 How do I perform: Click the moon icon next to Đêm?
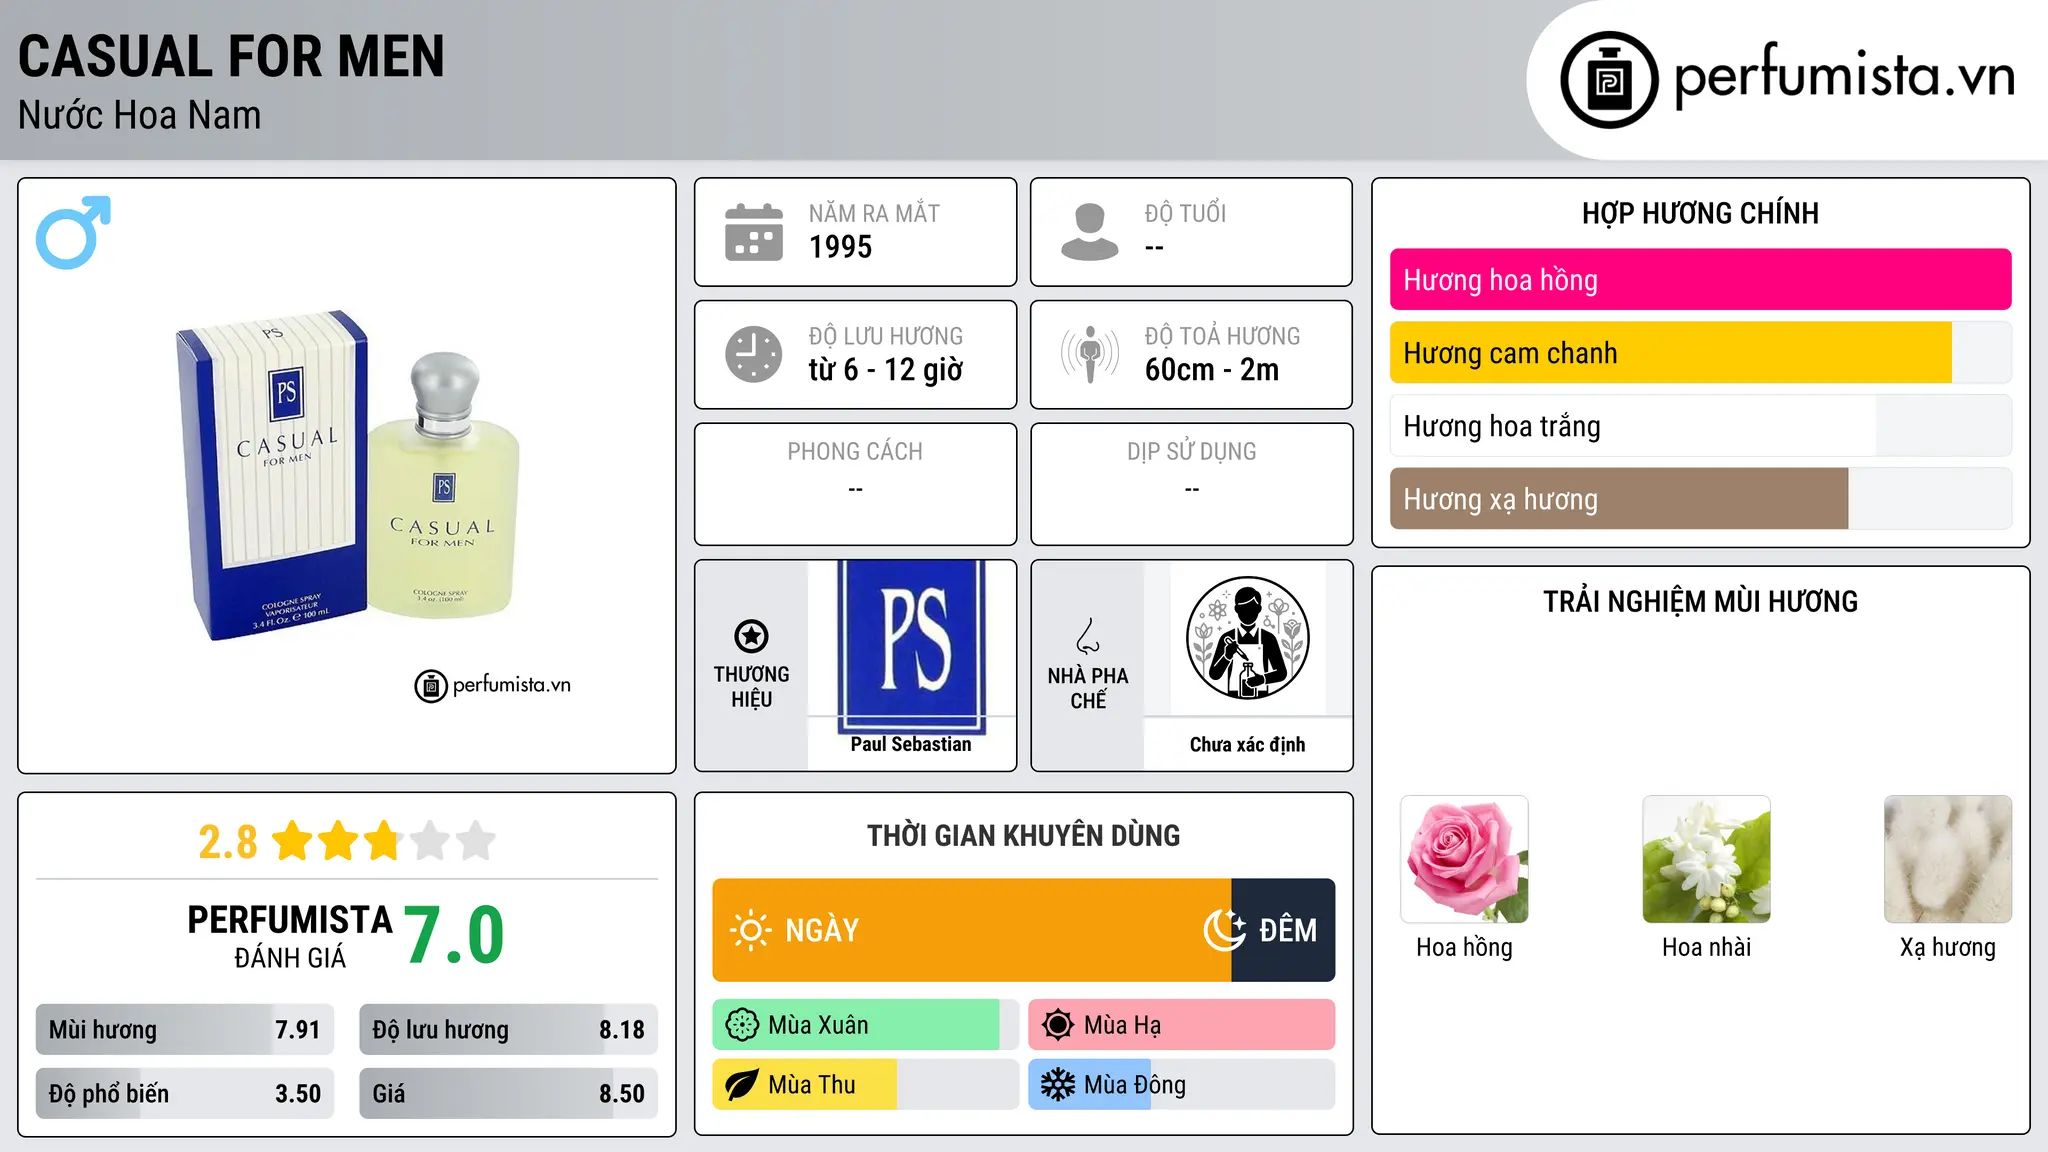[x=1224, y=930]
